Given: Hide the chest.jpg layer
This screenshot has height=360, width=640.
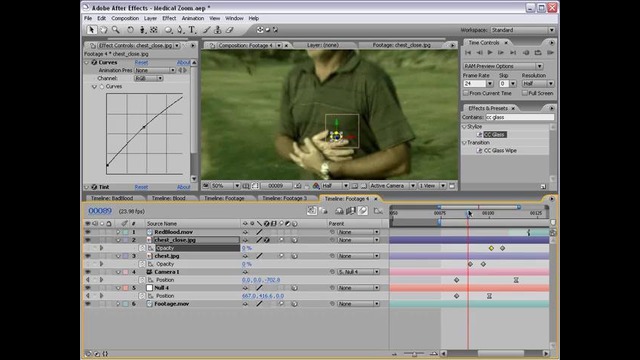Looking at the screenshot, I should pyautogui.click(x=87, y=256).
